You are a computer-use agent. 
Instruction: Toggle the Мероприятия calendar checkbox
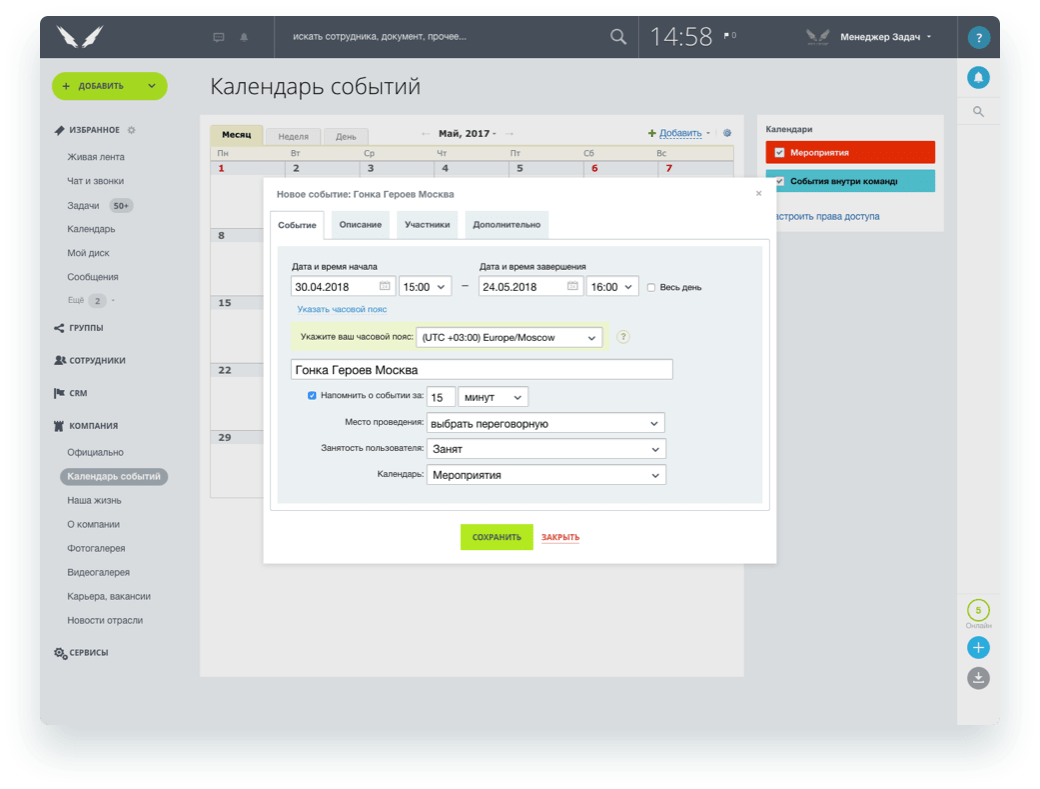pos(779,152)
